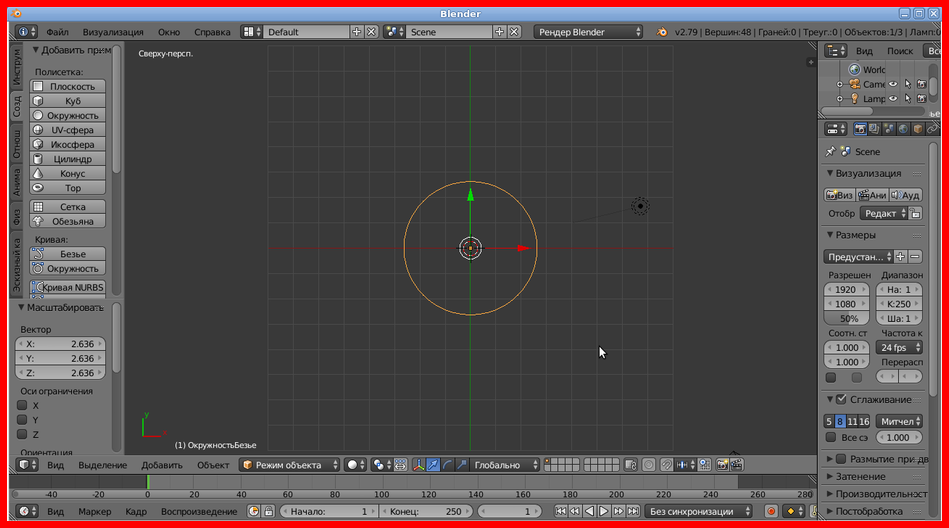949x528 pixels.
Task: Delete the Default screen layout
Action: click(x=371, y=32)
